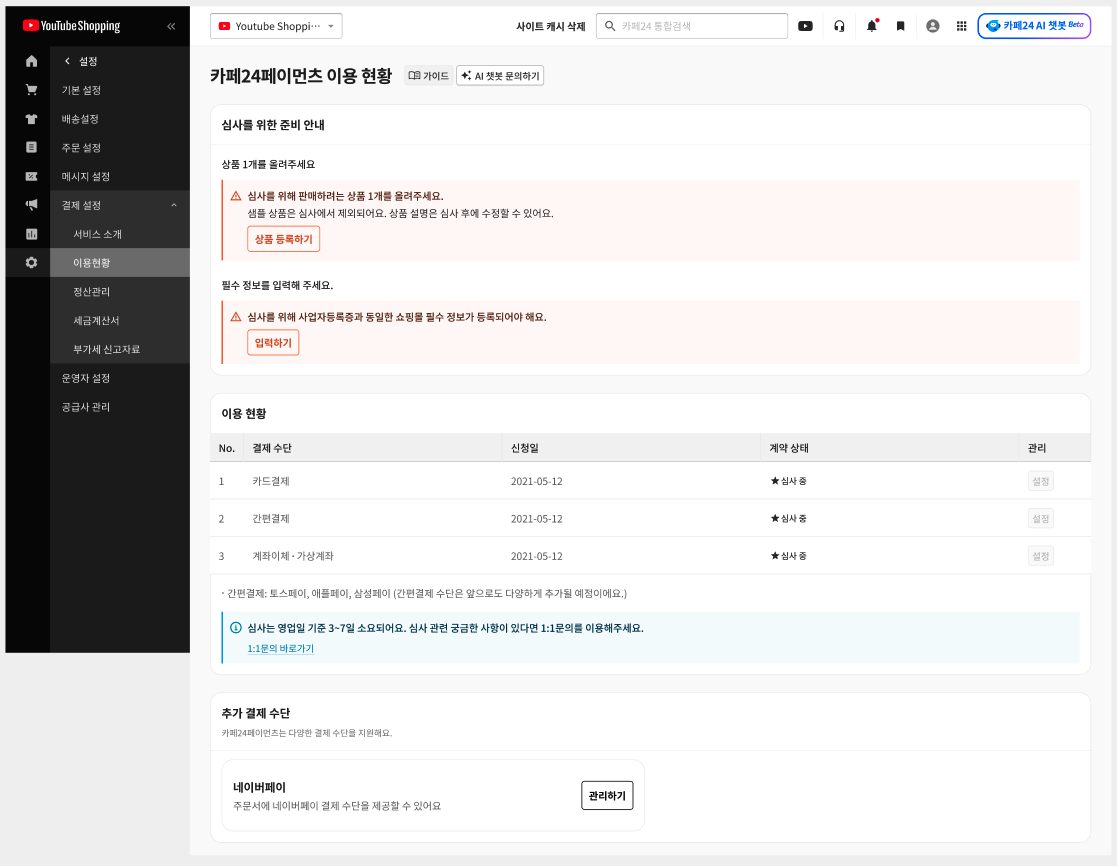Click 심사 중 status in 카드결제 row
The height and width of the screenshot is (866, 1117).
789,481
